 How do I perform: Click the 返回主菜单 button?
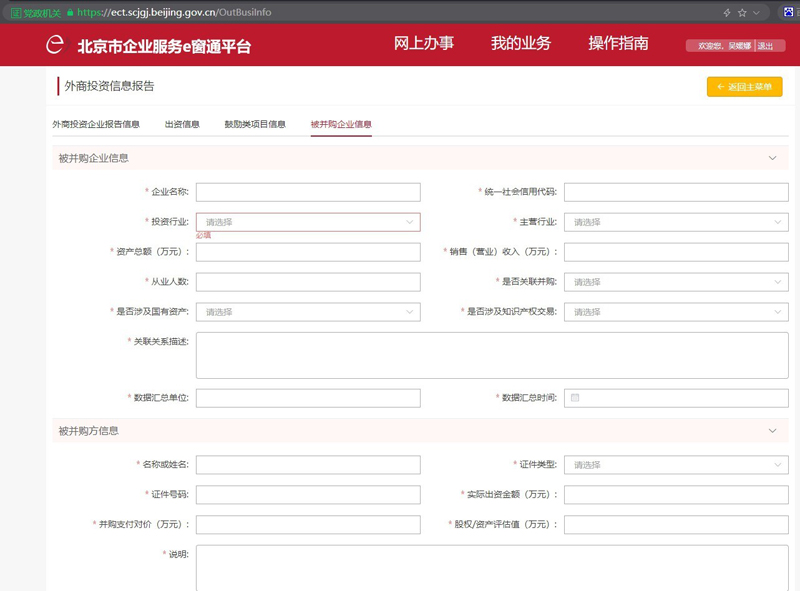coord(744,87)
